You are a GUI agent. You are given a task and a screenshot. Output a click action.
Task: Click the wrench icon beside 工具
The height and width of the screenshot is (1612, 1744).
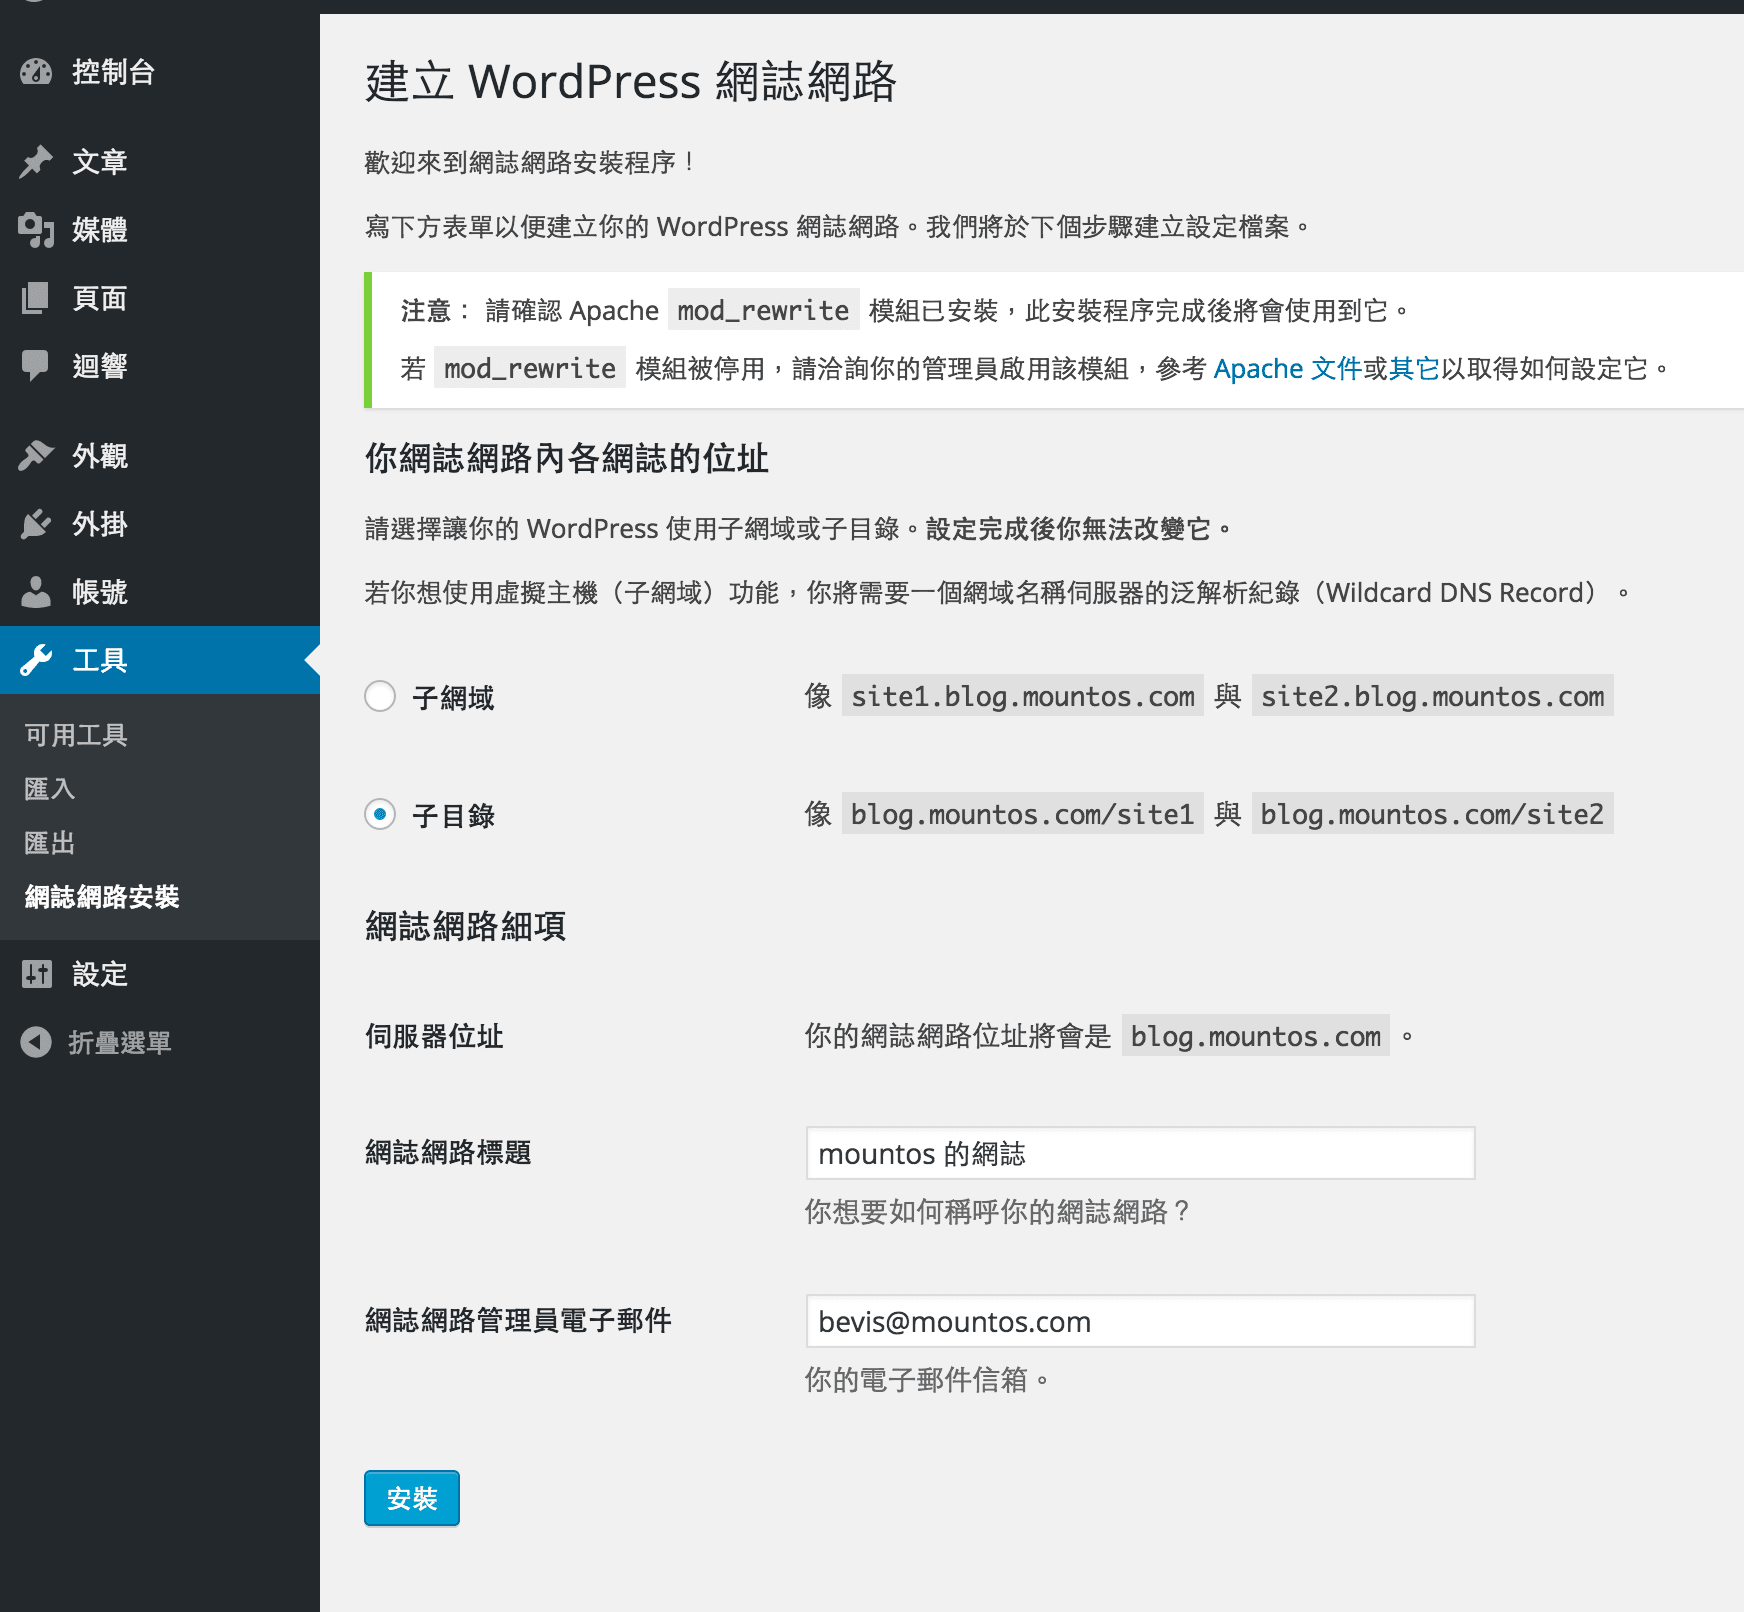pos(36,660)
